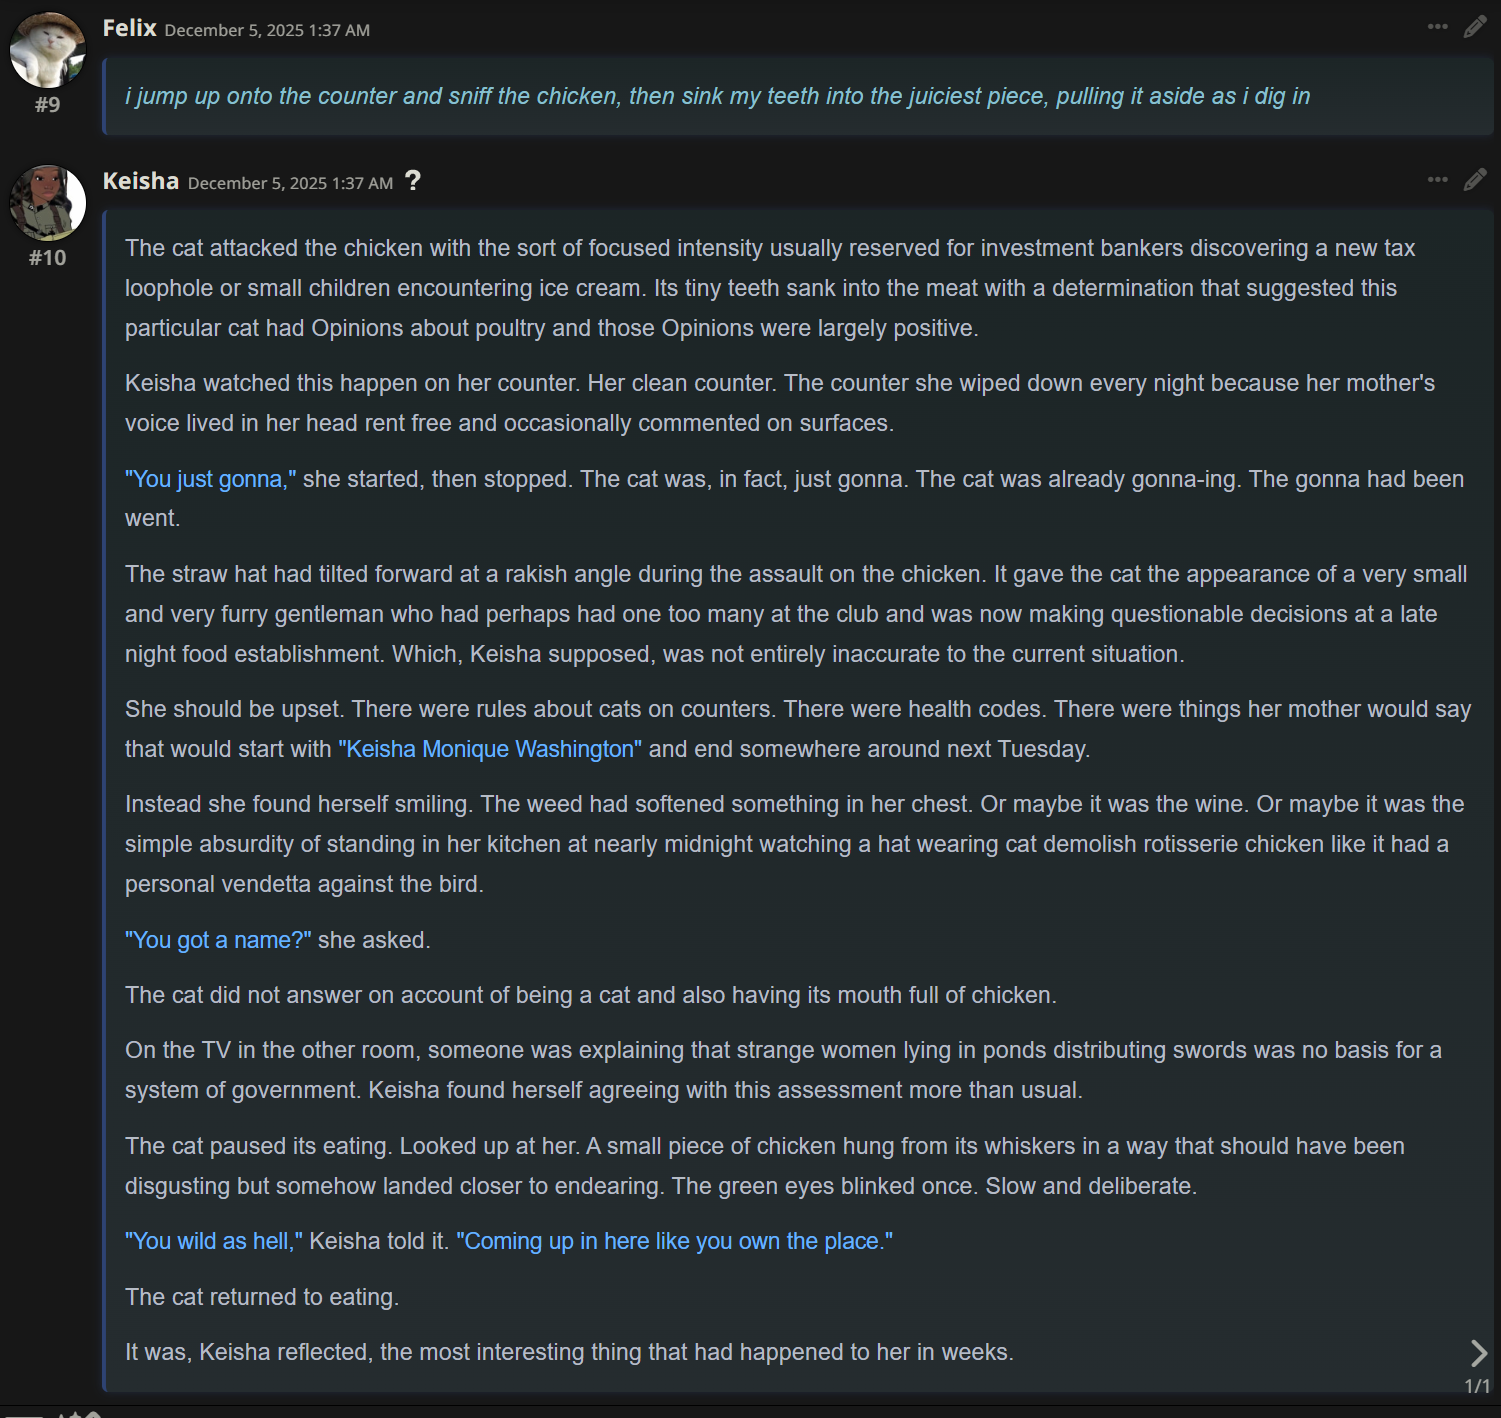This screenshot has height=1418, width=1501.
Task: Open the message actions menu on Keisha's message
Action: tap(1437, 180)
